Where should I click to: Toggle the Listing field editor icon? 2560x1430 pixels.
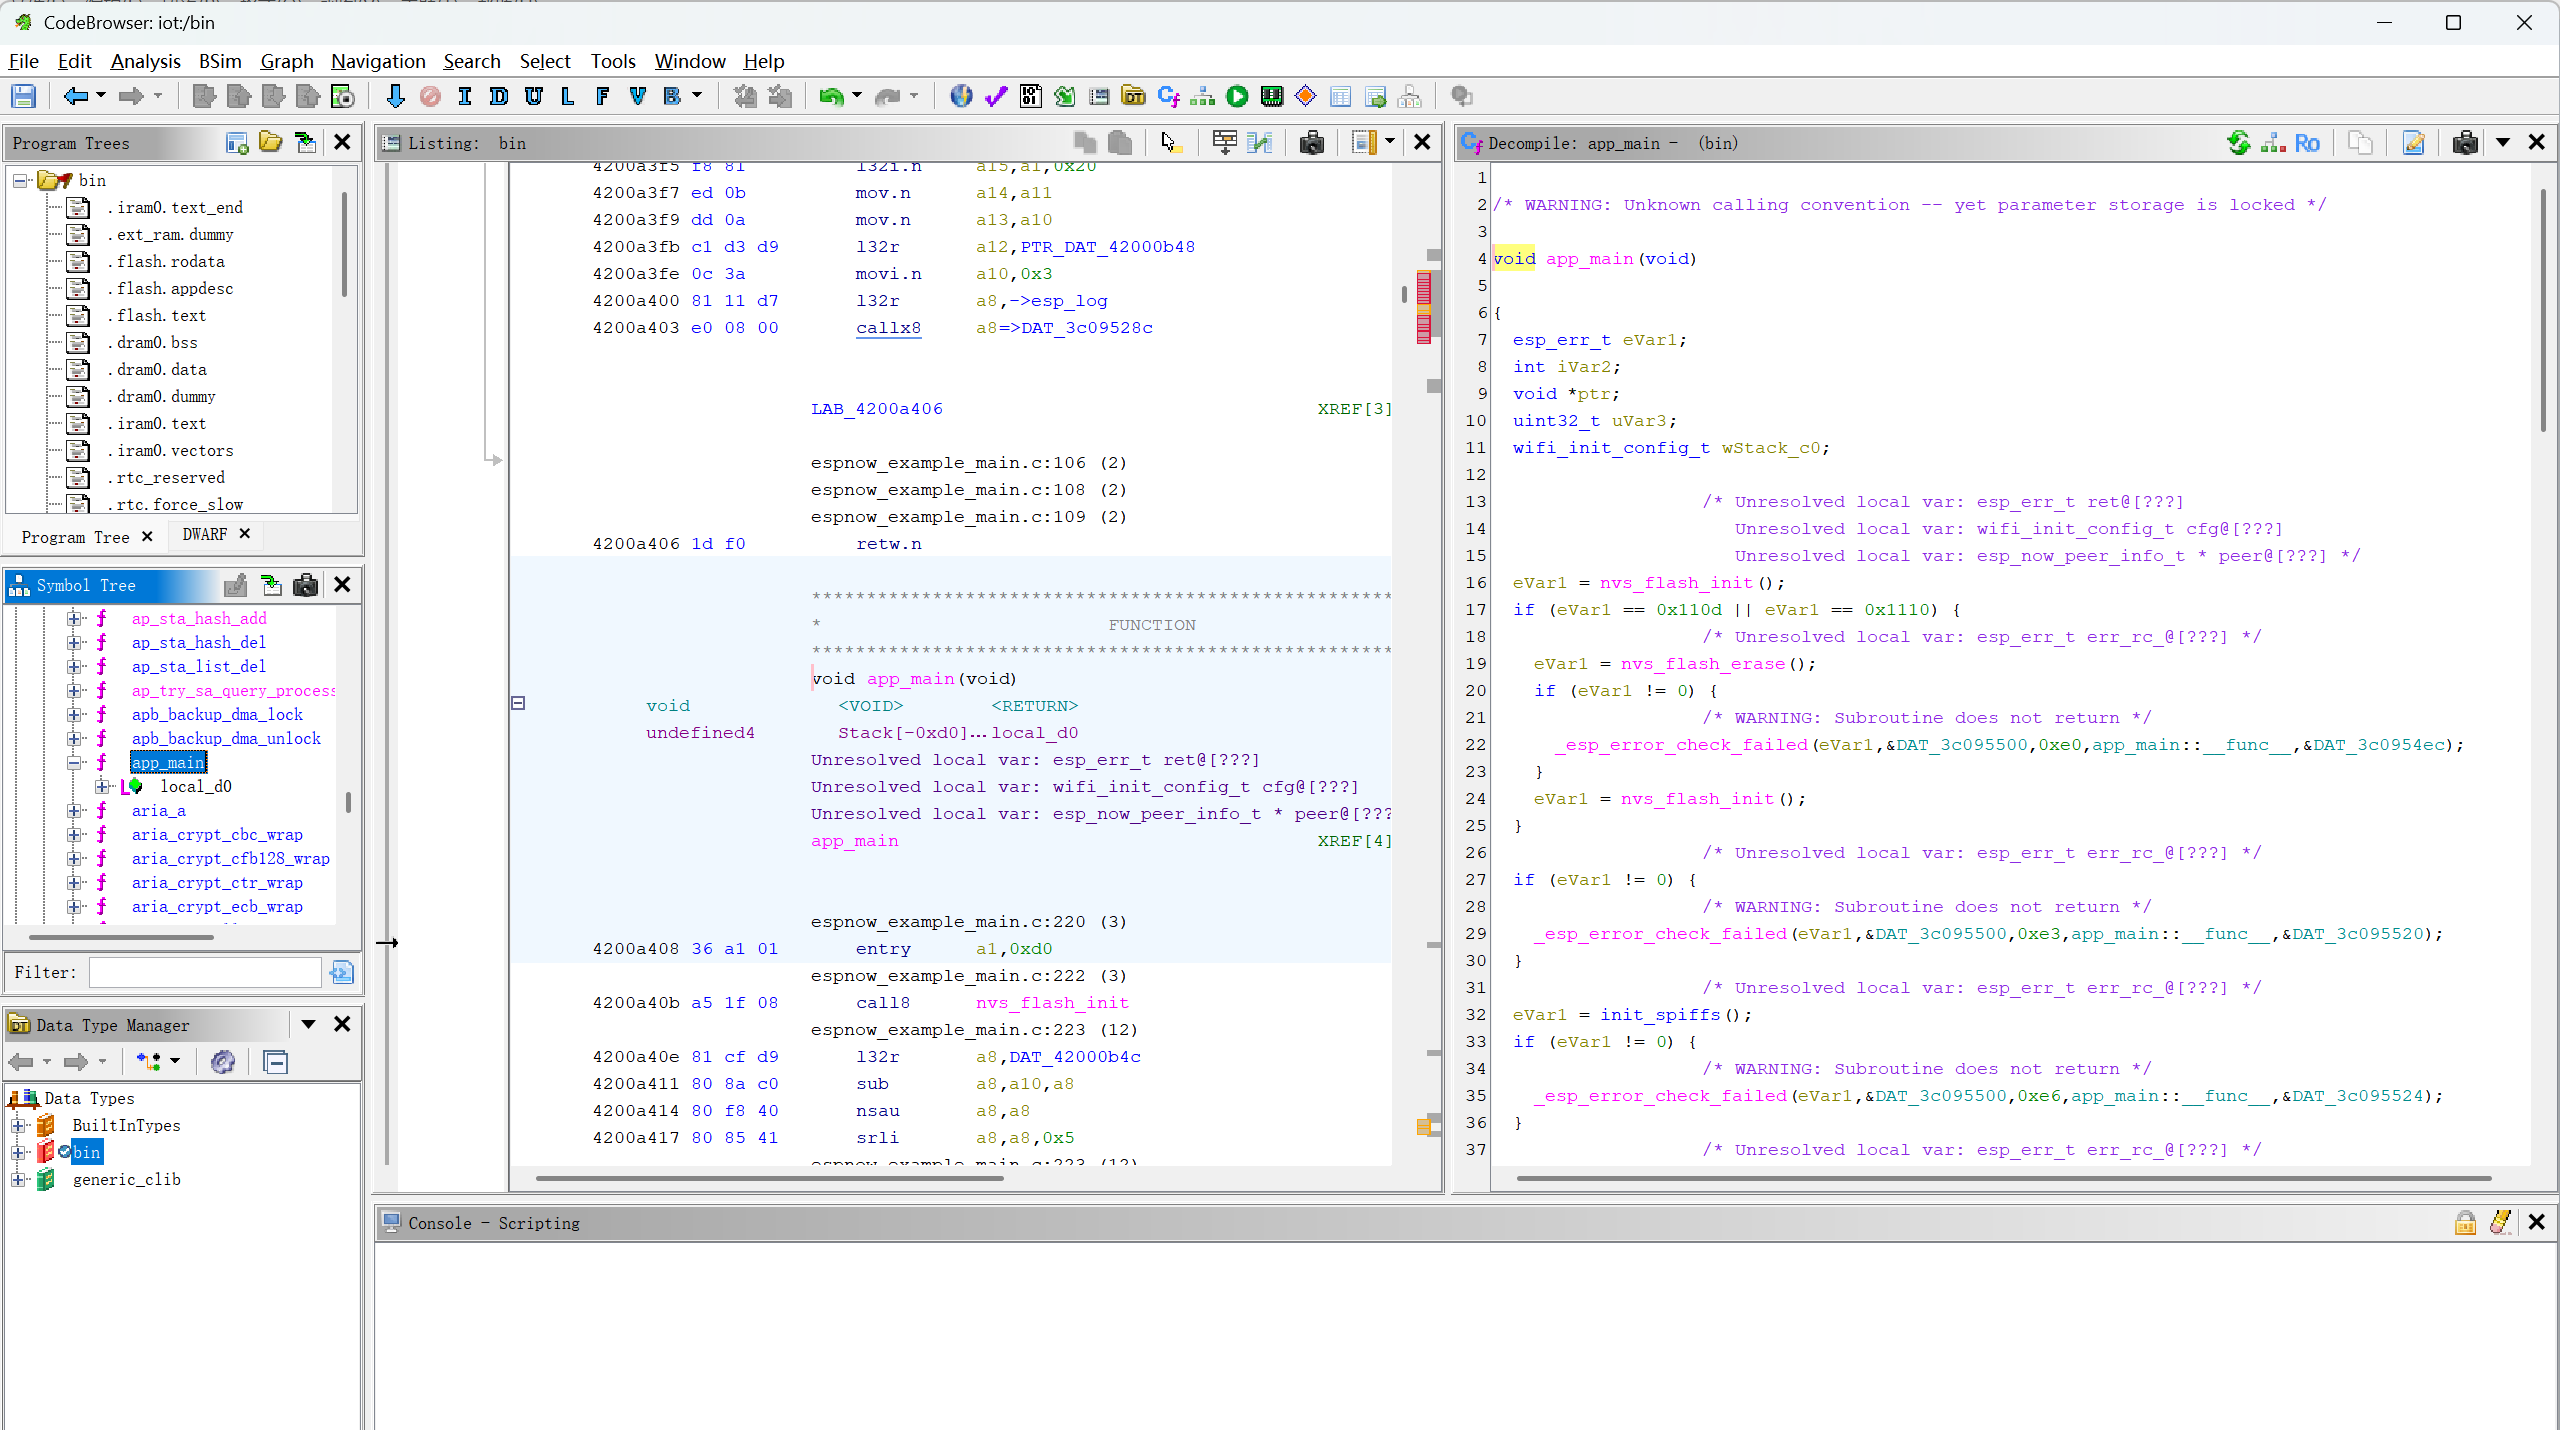click(x=1224, y=143)
